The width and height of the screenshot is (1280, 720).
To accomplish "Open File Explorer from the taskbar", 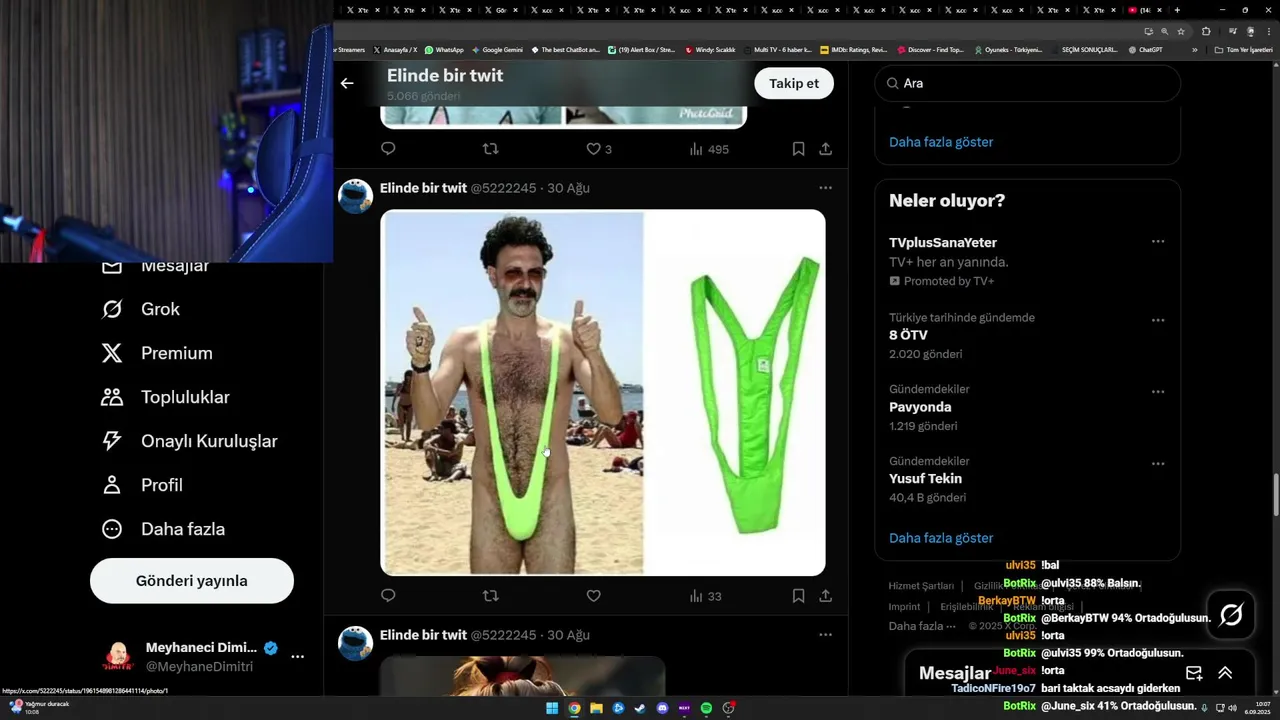I will coord(596,709).
